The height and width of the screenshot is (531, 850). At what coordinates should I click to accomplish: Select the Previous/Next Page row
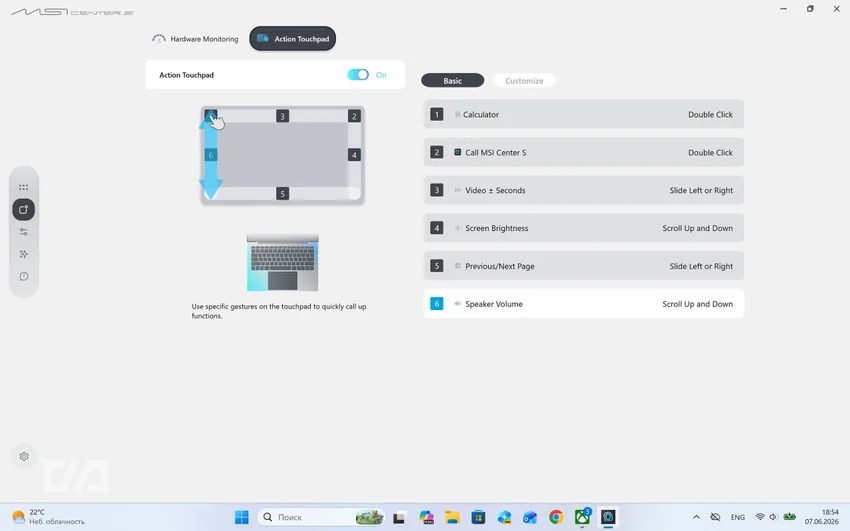coord(583,266)
